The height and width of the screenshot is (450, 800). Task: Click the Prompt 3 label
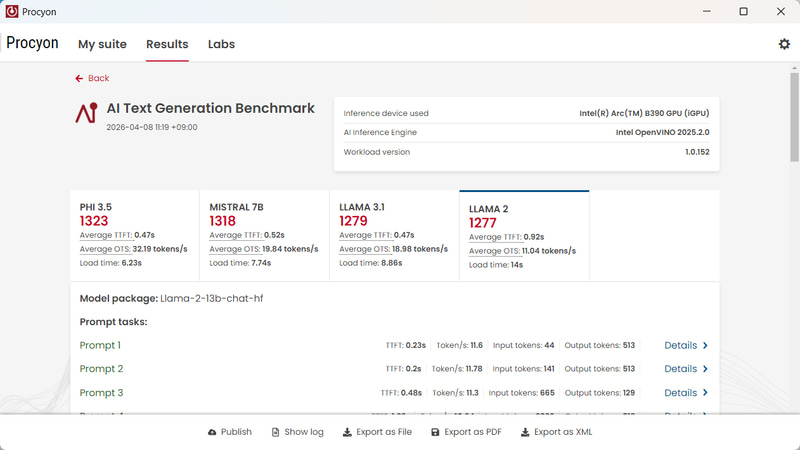[101, 393]
